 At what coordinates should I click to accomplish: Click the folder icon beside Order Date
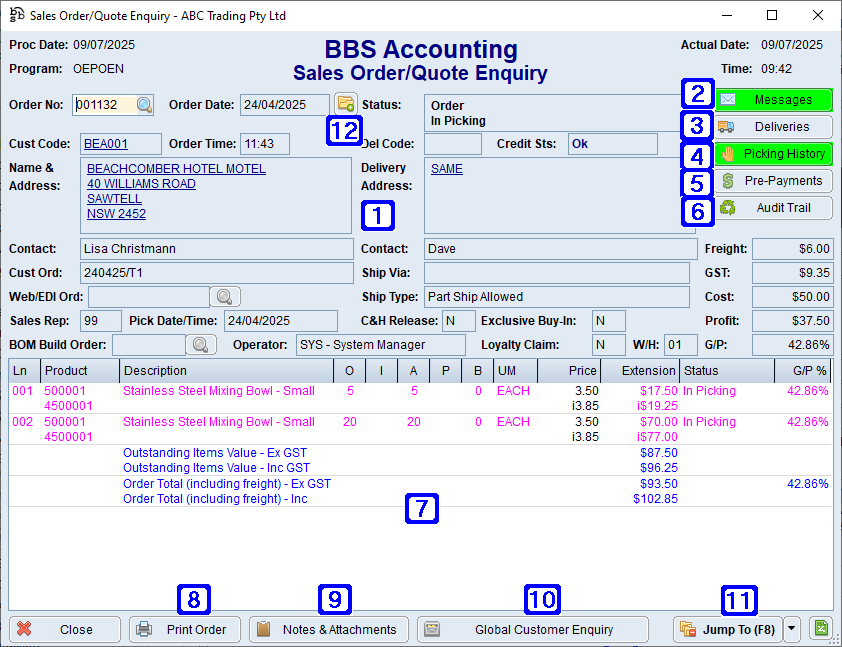tap(345, 104)
